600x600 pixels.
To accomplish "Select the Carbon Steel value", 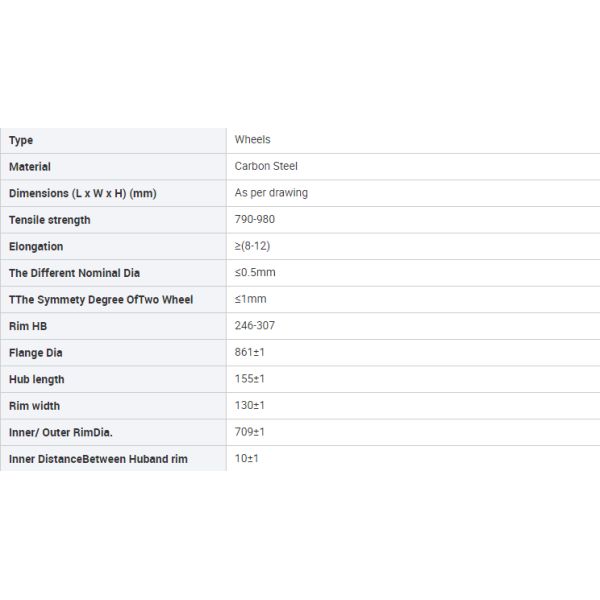I will 266,167.
